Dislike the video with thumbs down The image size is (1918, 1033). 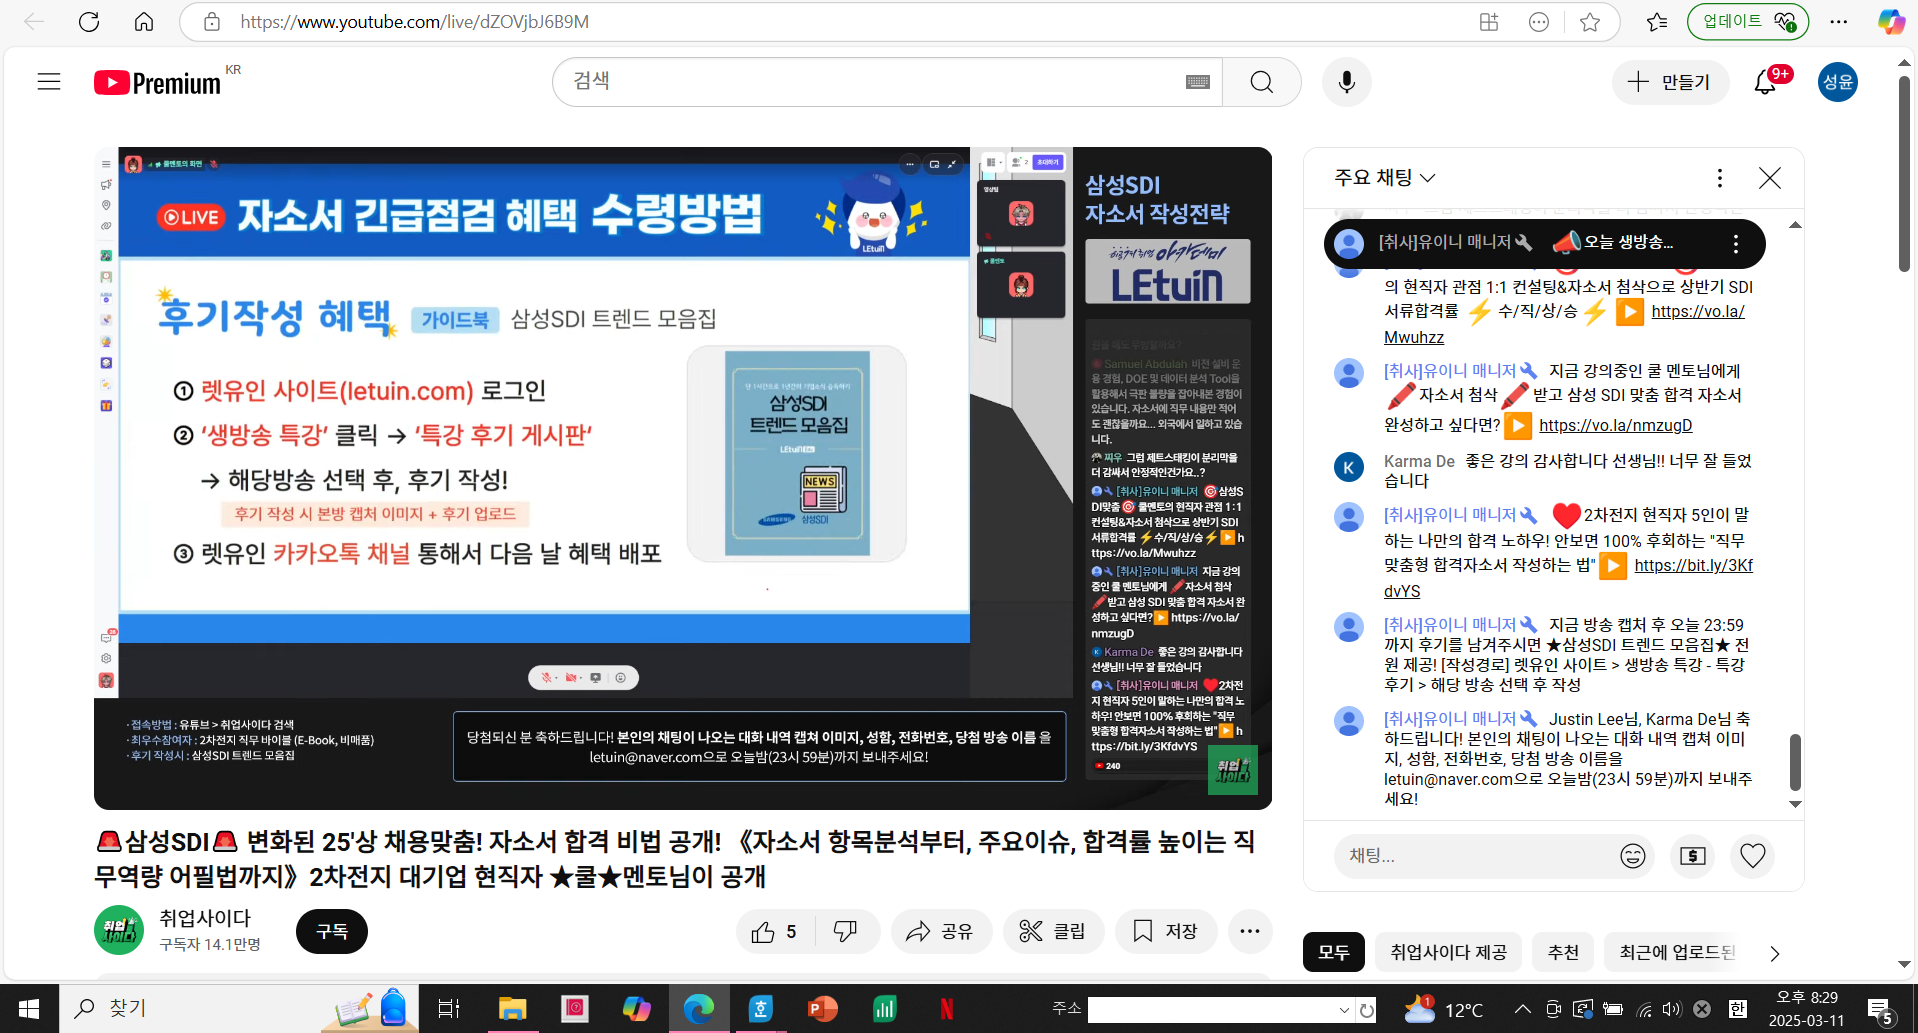pyautogui.click(x=846, y=932)
